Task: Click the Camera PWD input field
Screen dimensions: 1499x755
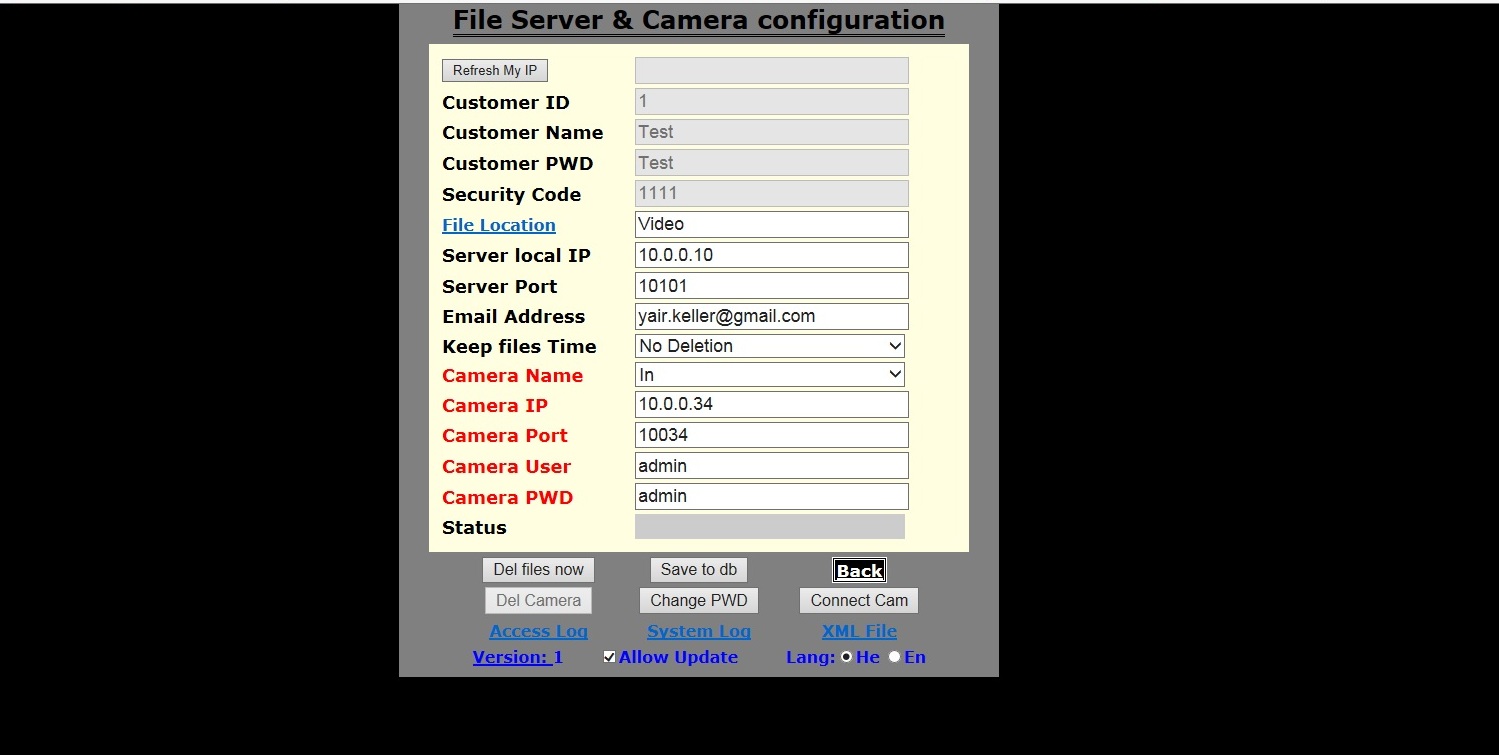Action: [772, 496]
